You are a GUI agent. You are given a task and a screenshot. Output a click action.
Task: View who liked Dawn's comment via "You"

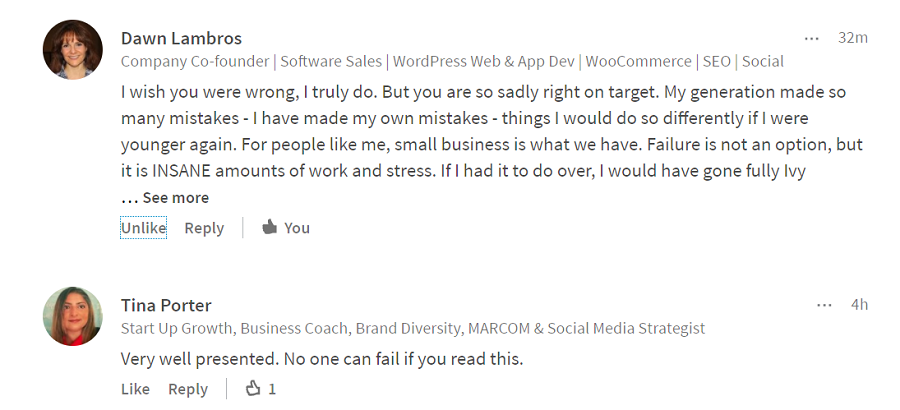297,228
